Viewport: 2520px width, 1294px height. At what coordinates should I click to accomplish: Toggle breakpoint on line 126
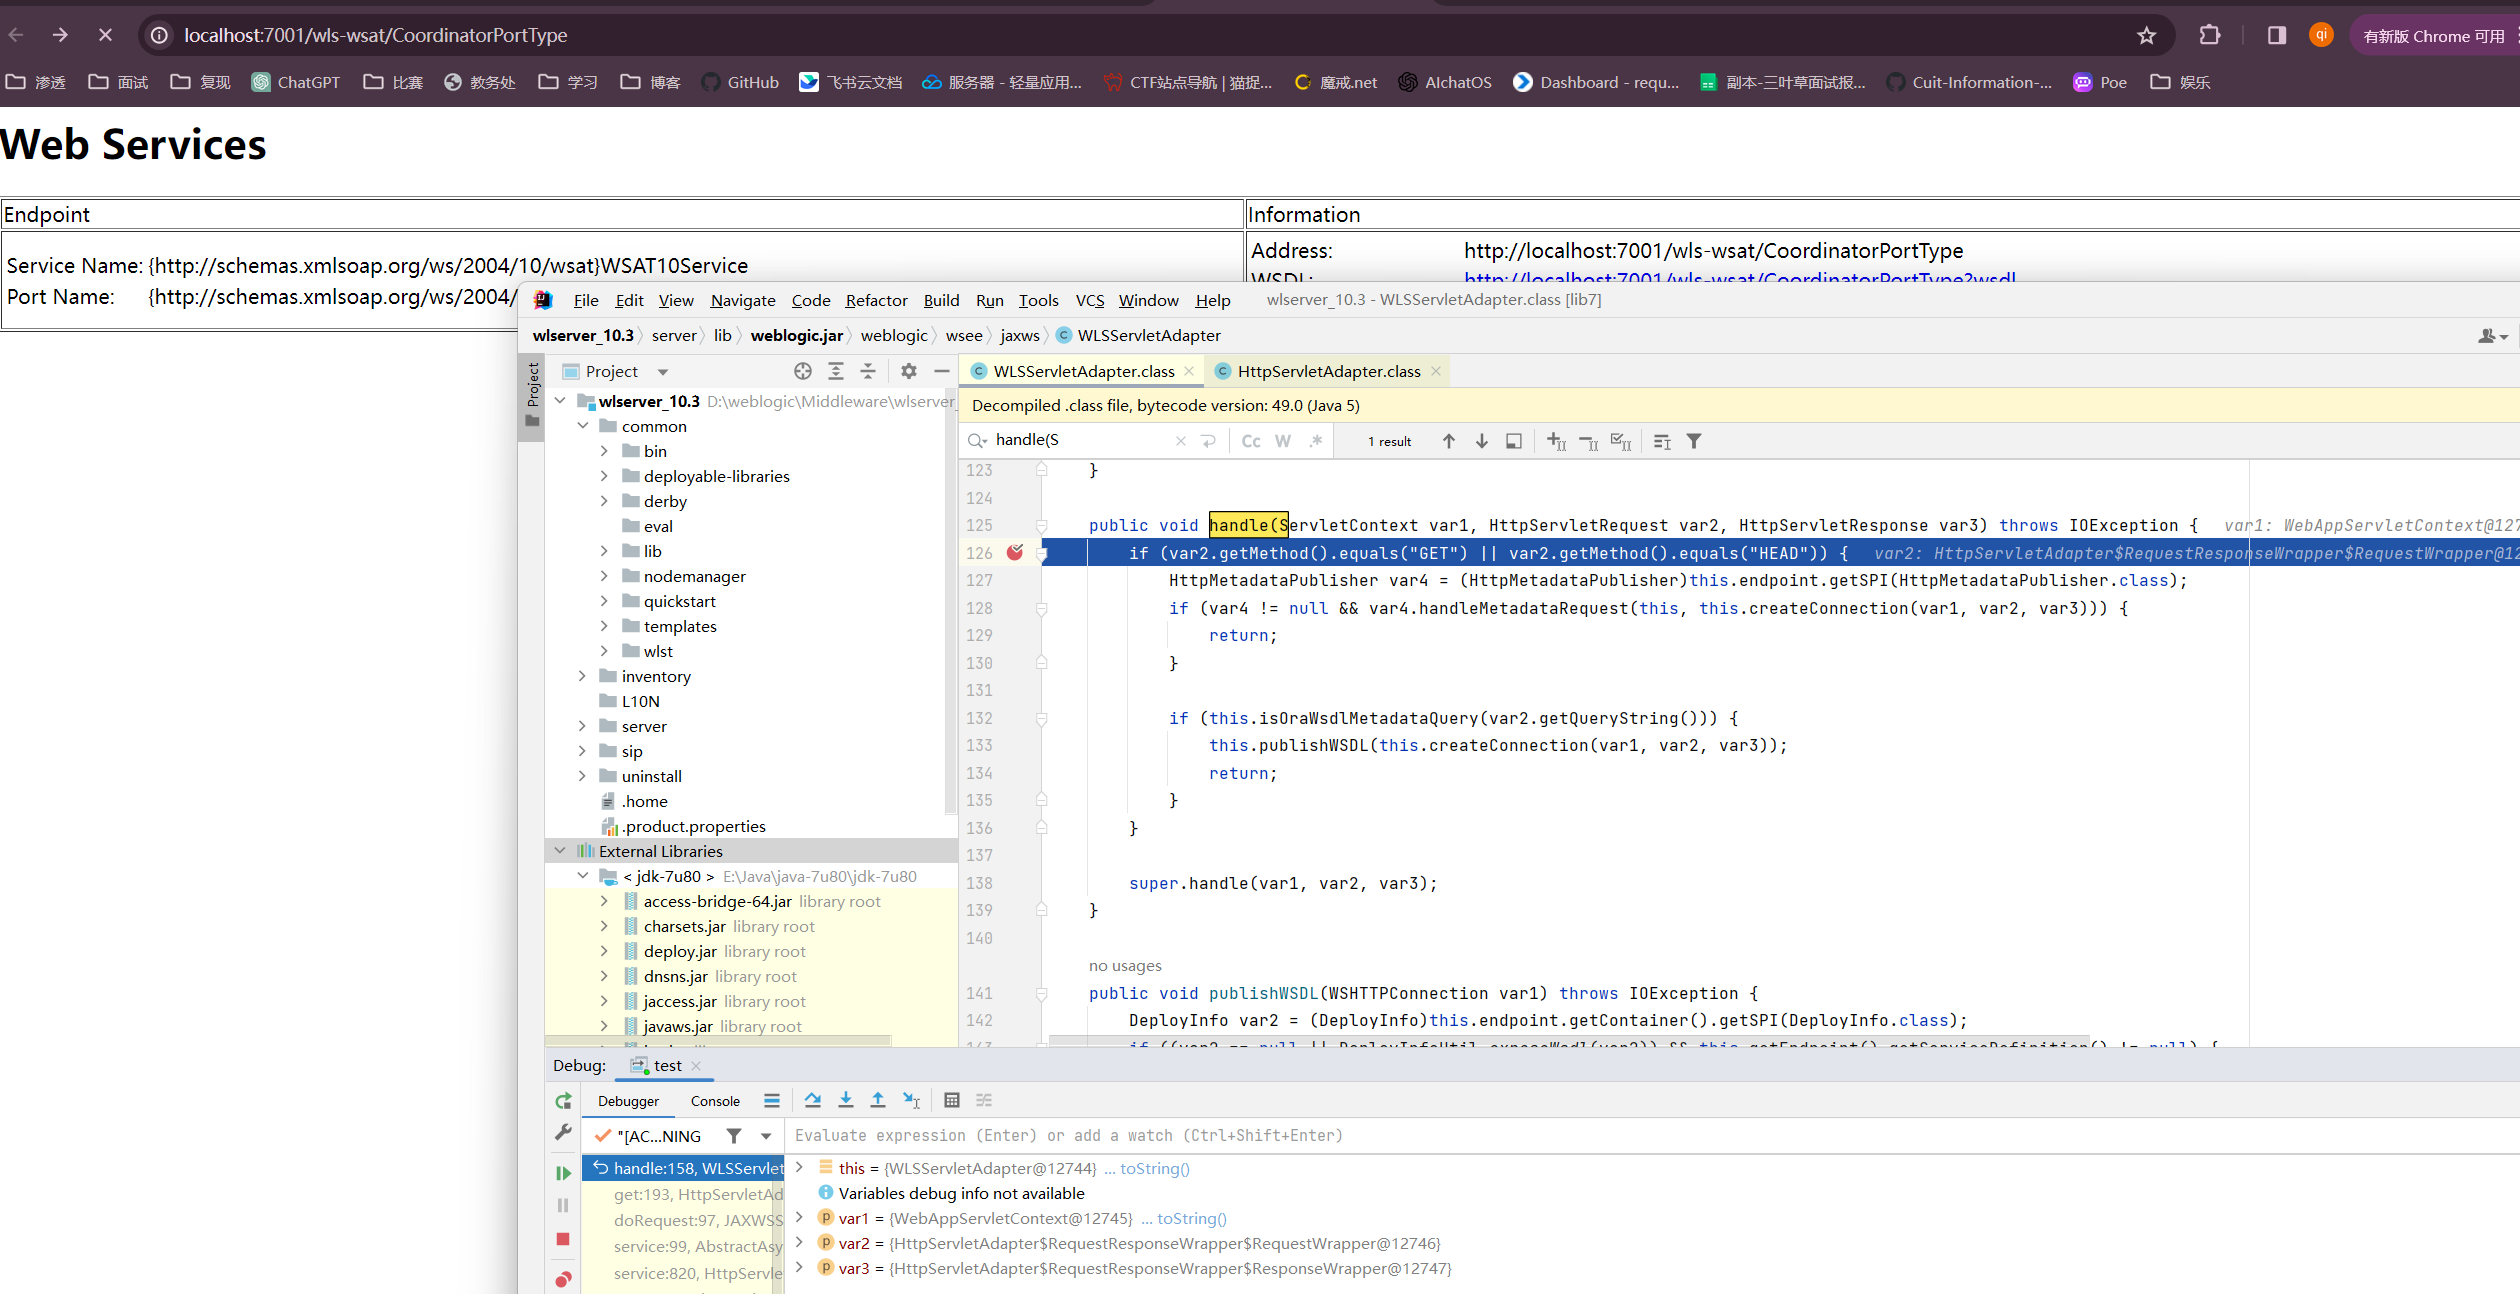(1015, 552)
